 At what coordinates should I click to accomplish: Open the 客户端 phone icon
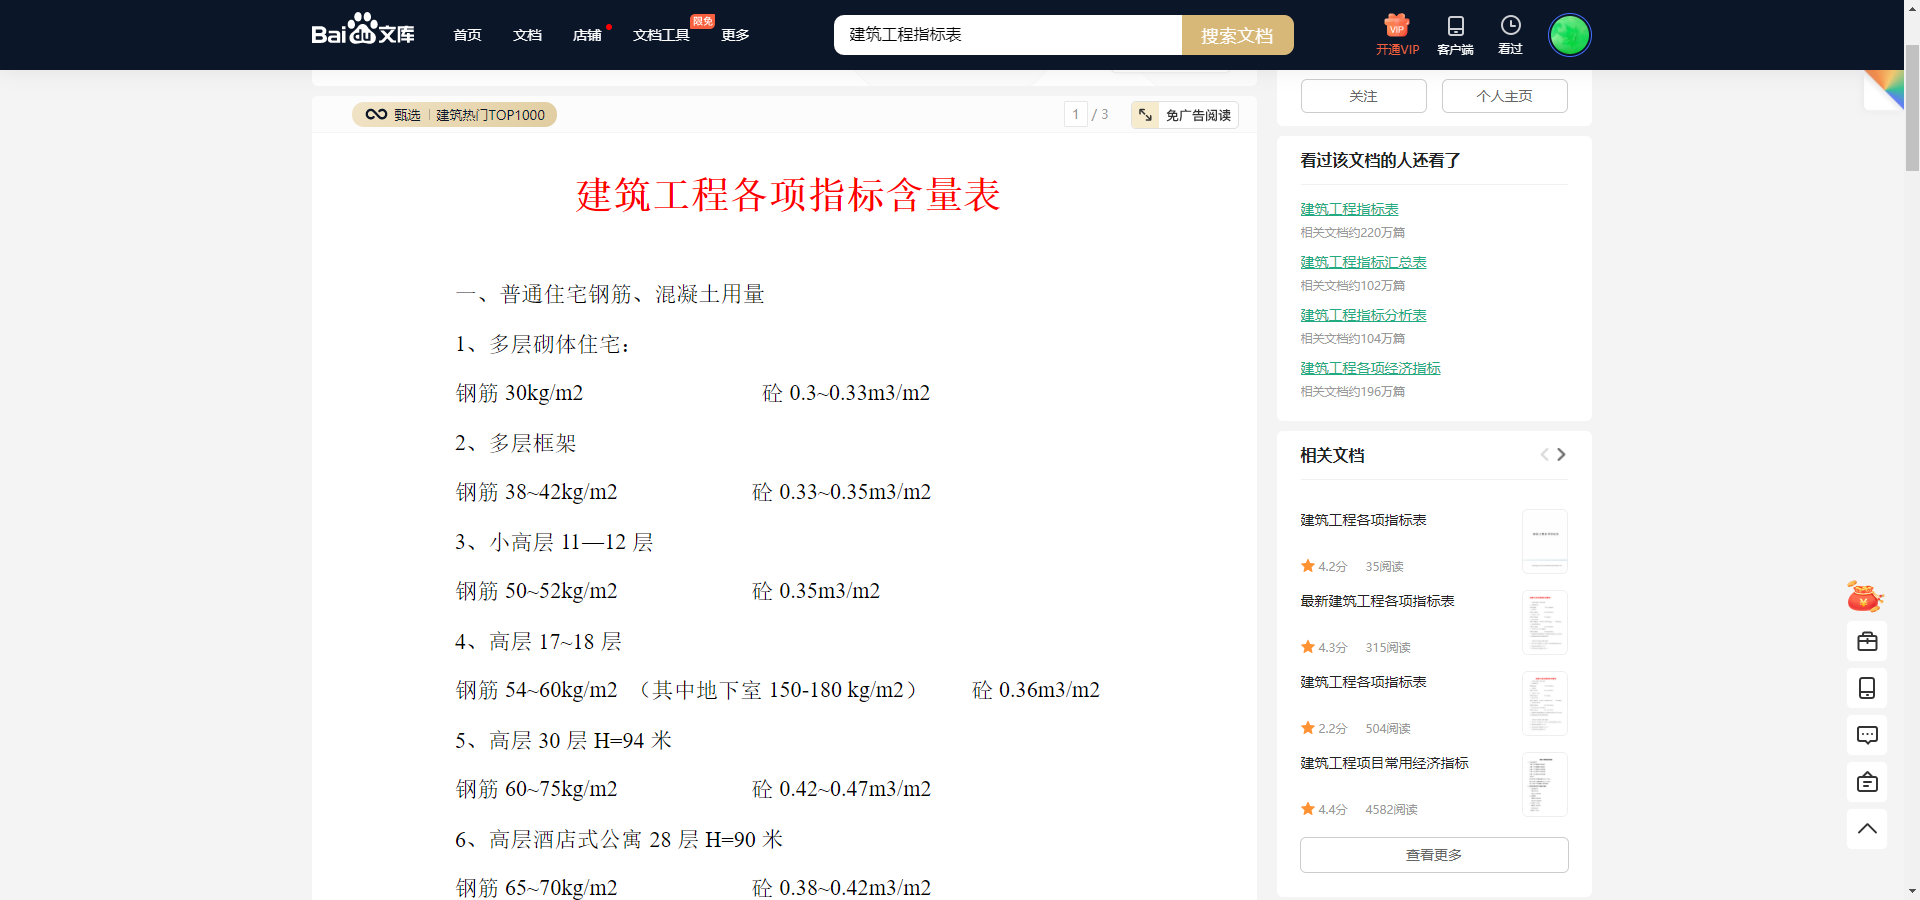(x=1456, y=26)
